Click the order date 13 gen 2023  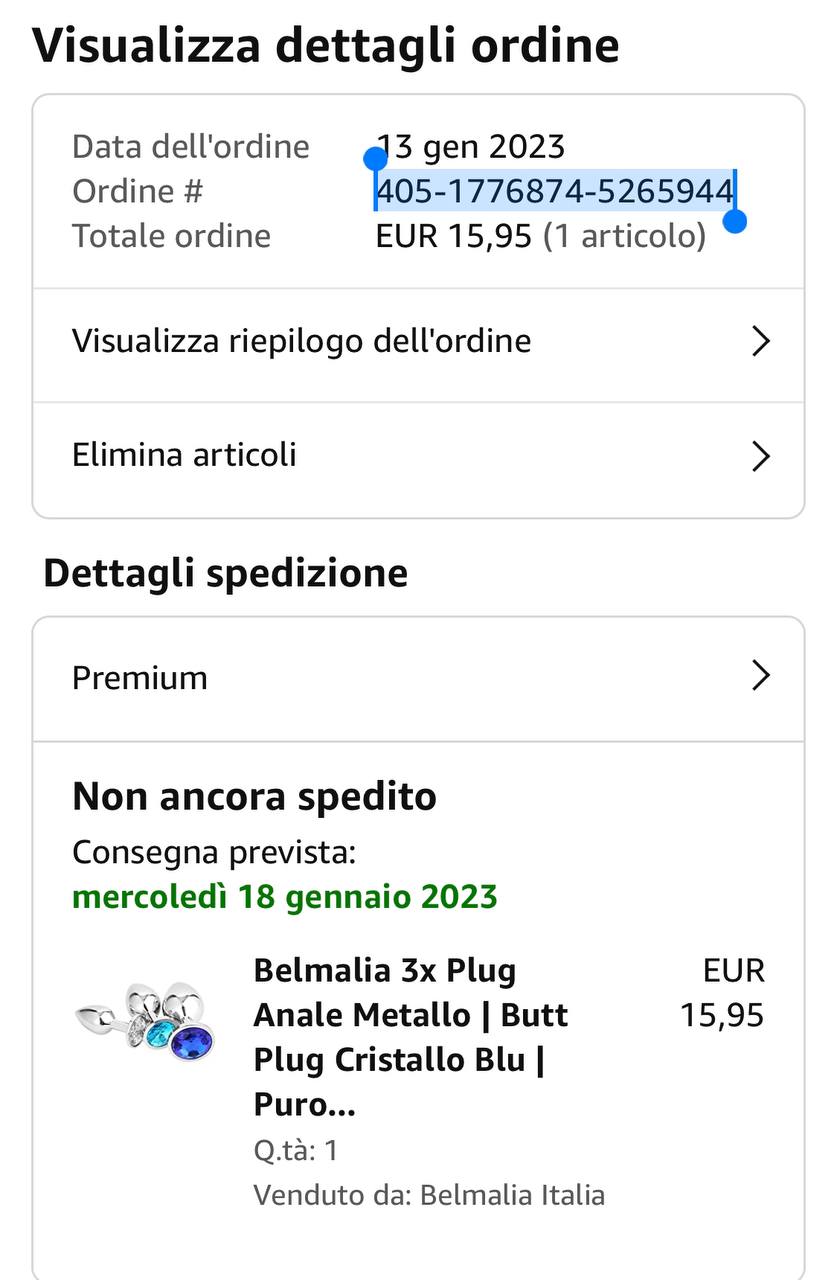(x=470, y=147)
